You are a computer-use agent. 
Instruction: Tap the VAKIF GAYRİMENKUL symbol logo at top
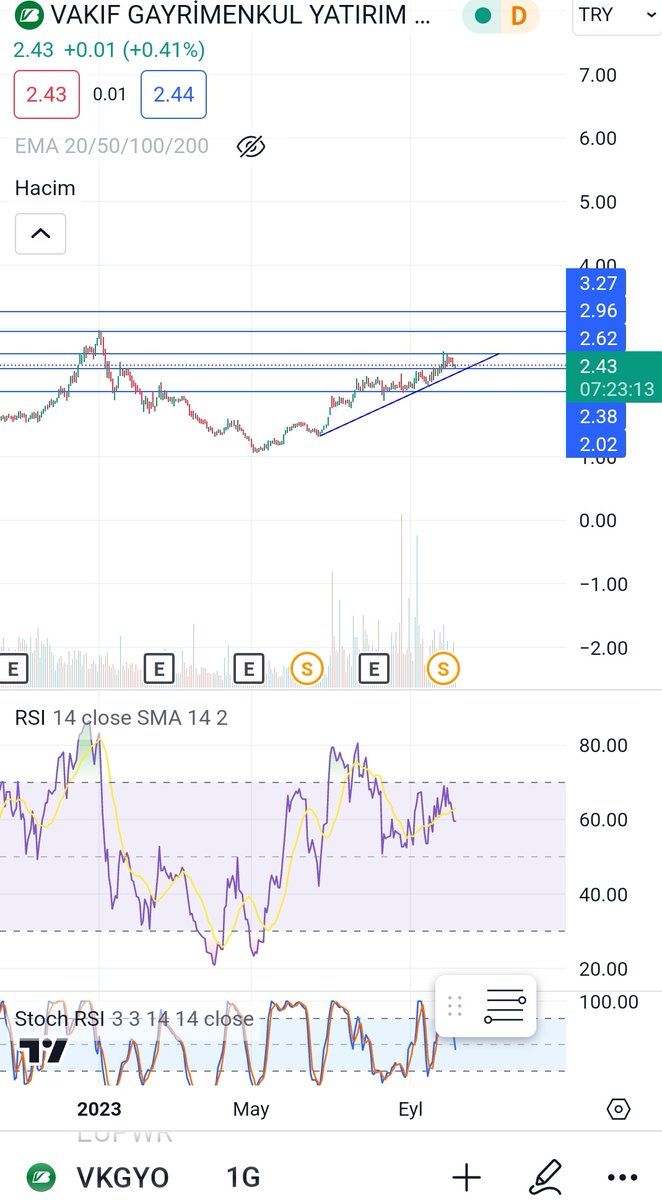pyautogui.click(x=29, y=16)
